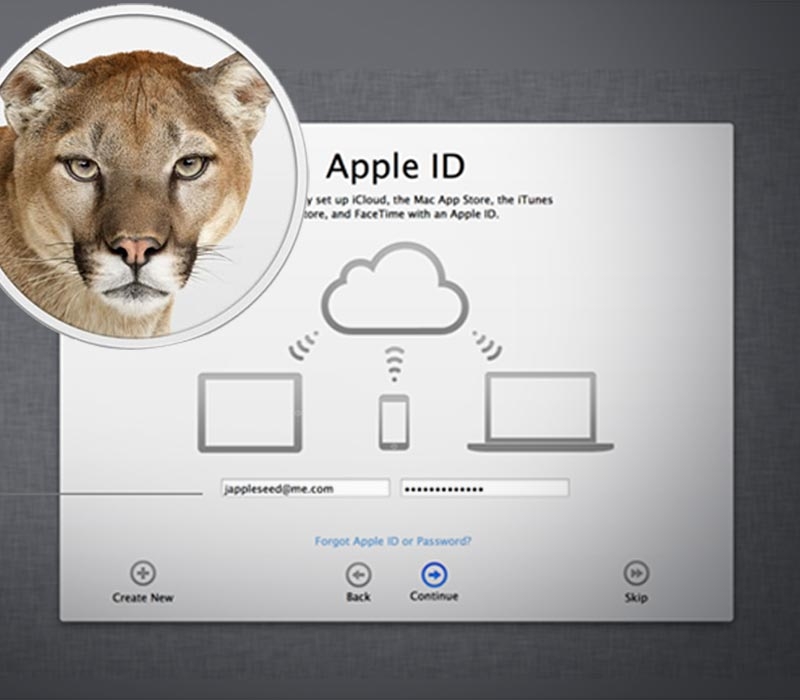
Task: Click the Create New text label
Action: (x=143, y=598)
